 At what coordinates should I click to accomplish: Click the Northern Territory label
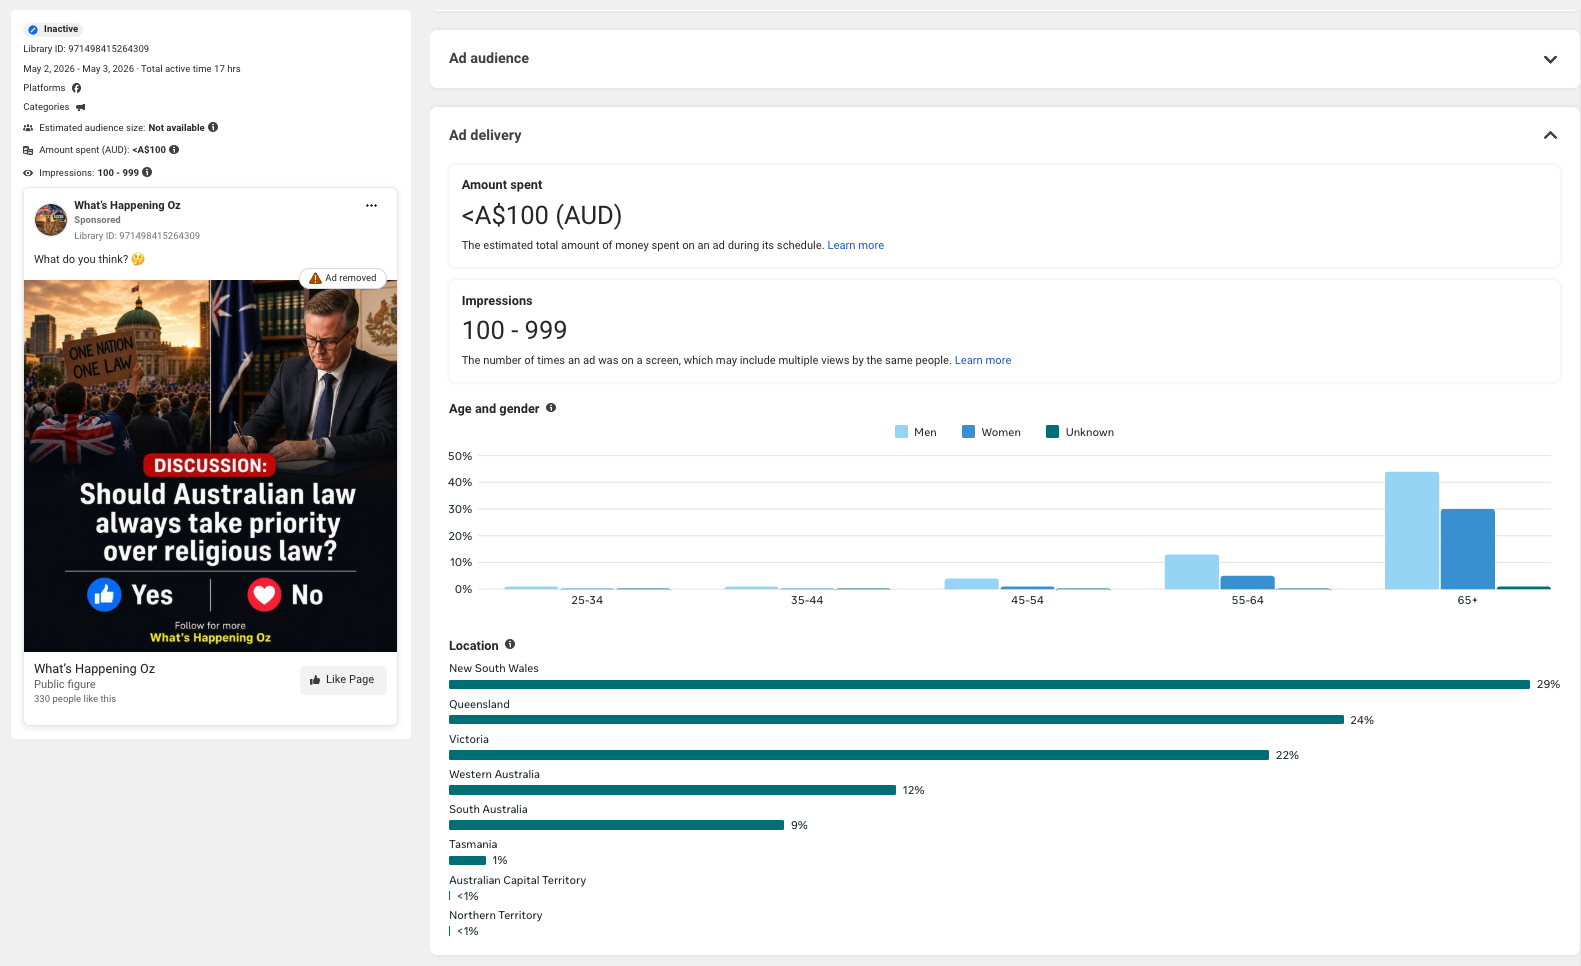coord(495,915)
